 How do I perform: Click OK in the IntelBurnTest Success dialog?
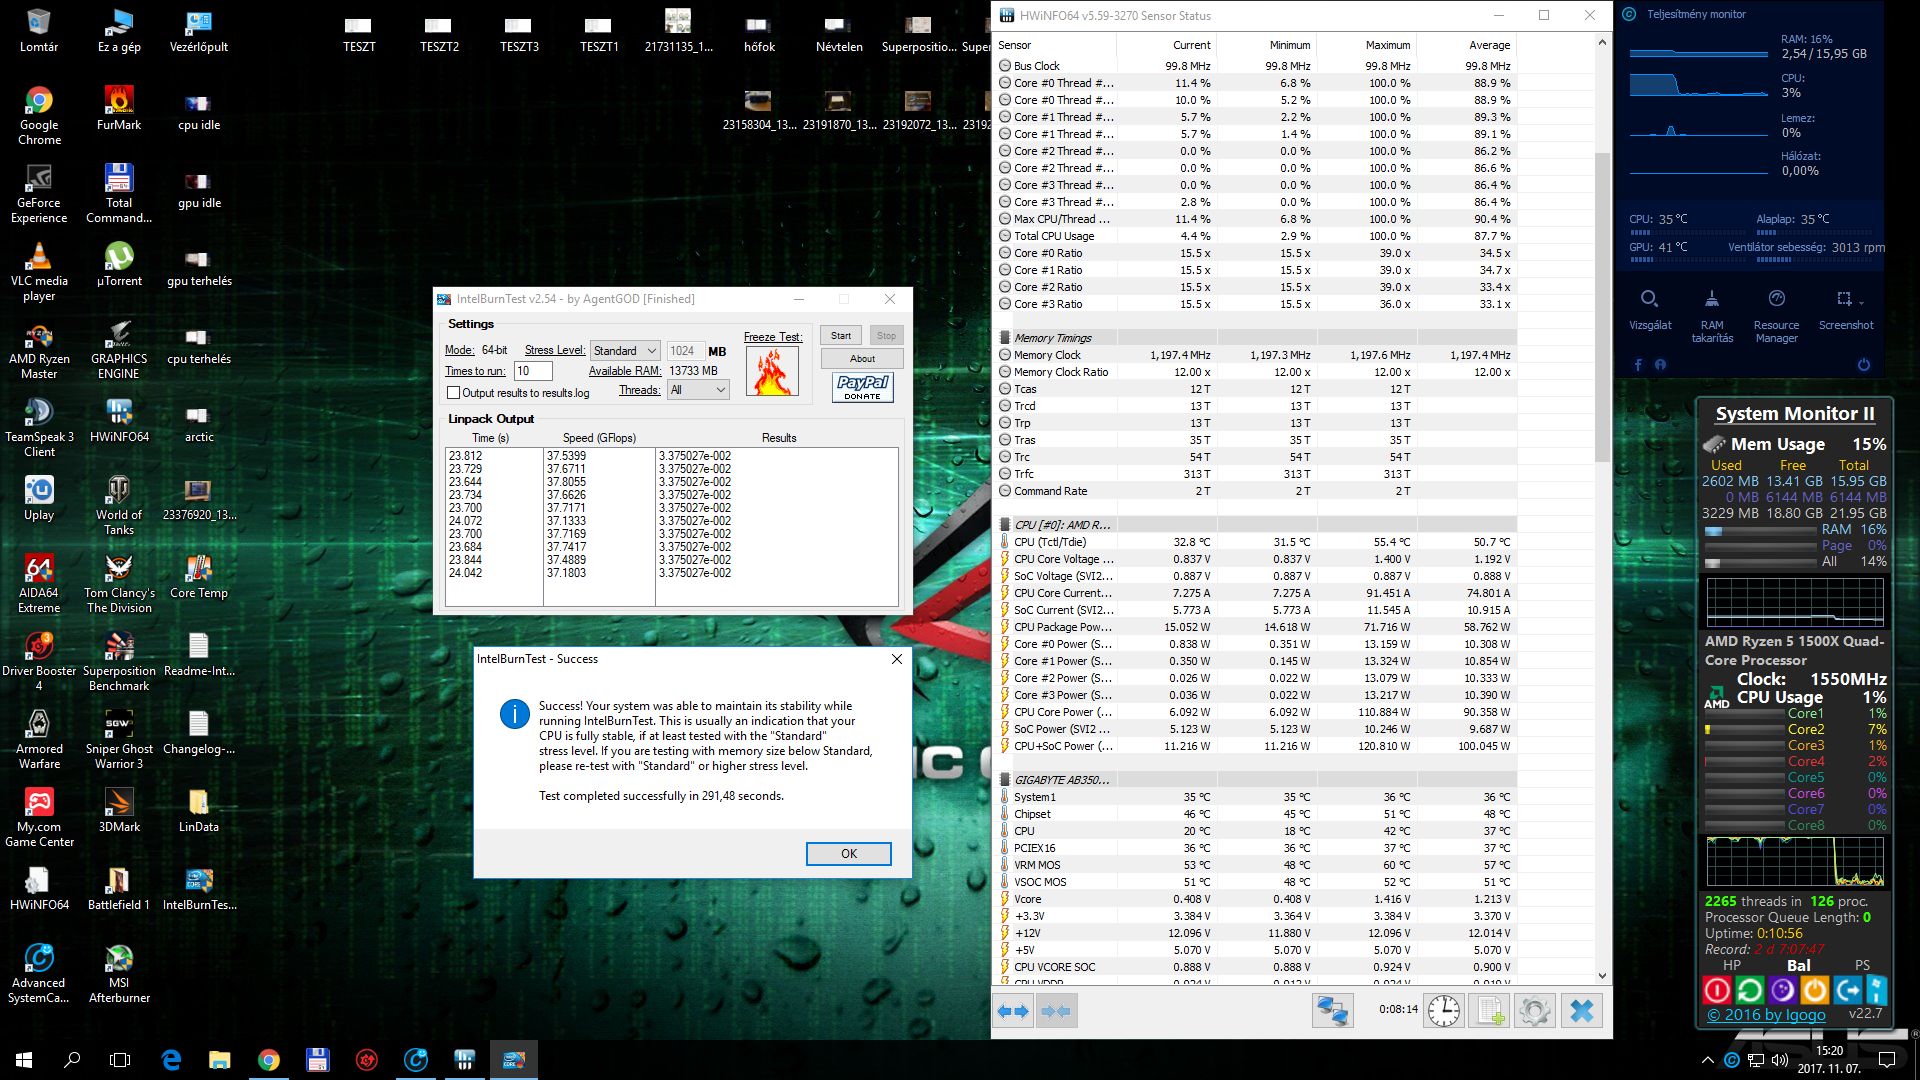[848, 853]
